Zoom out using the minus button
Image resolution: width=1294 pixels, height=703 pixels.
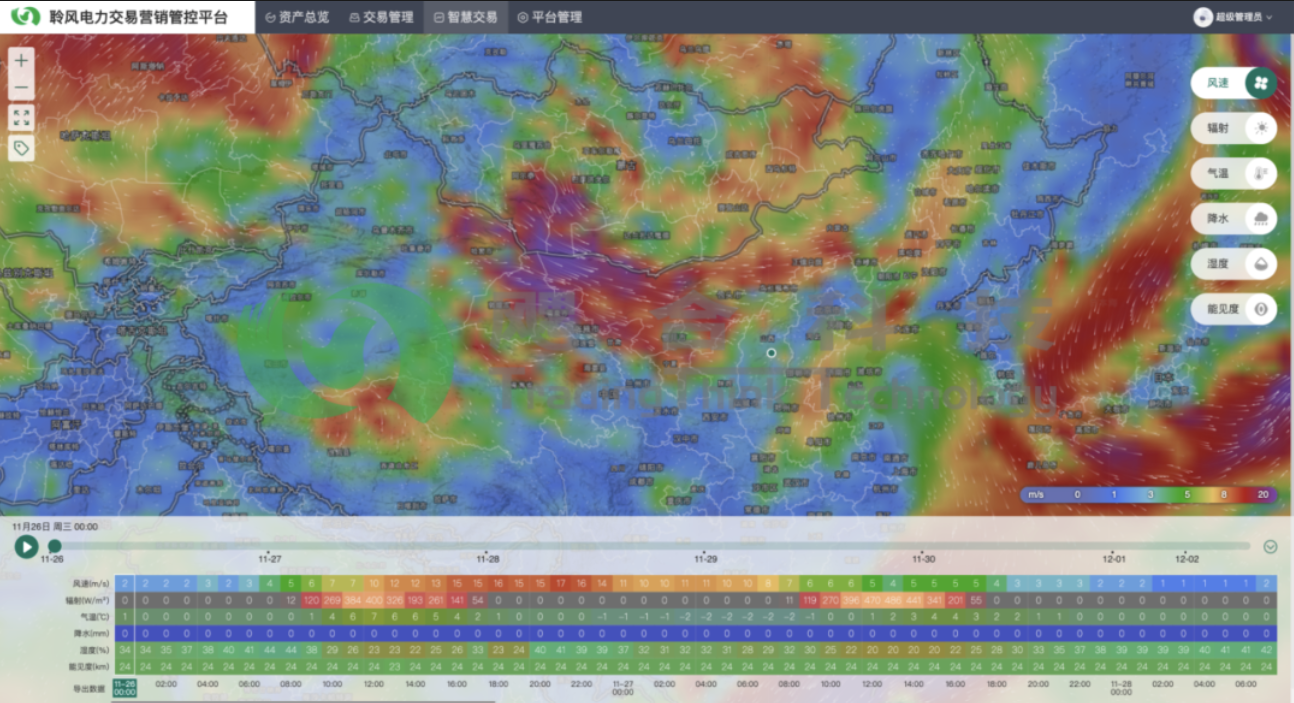click(x=21, y=88)
